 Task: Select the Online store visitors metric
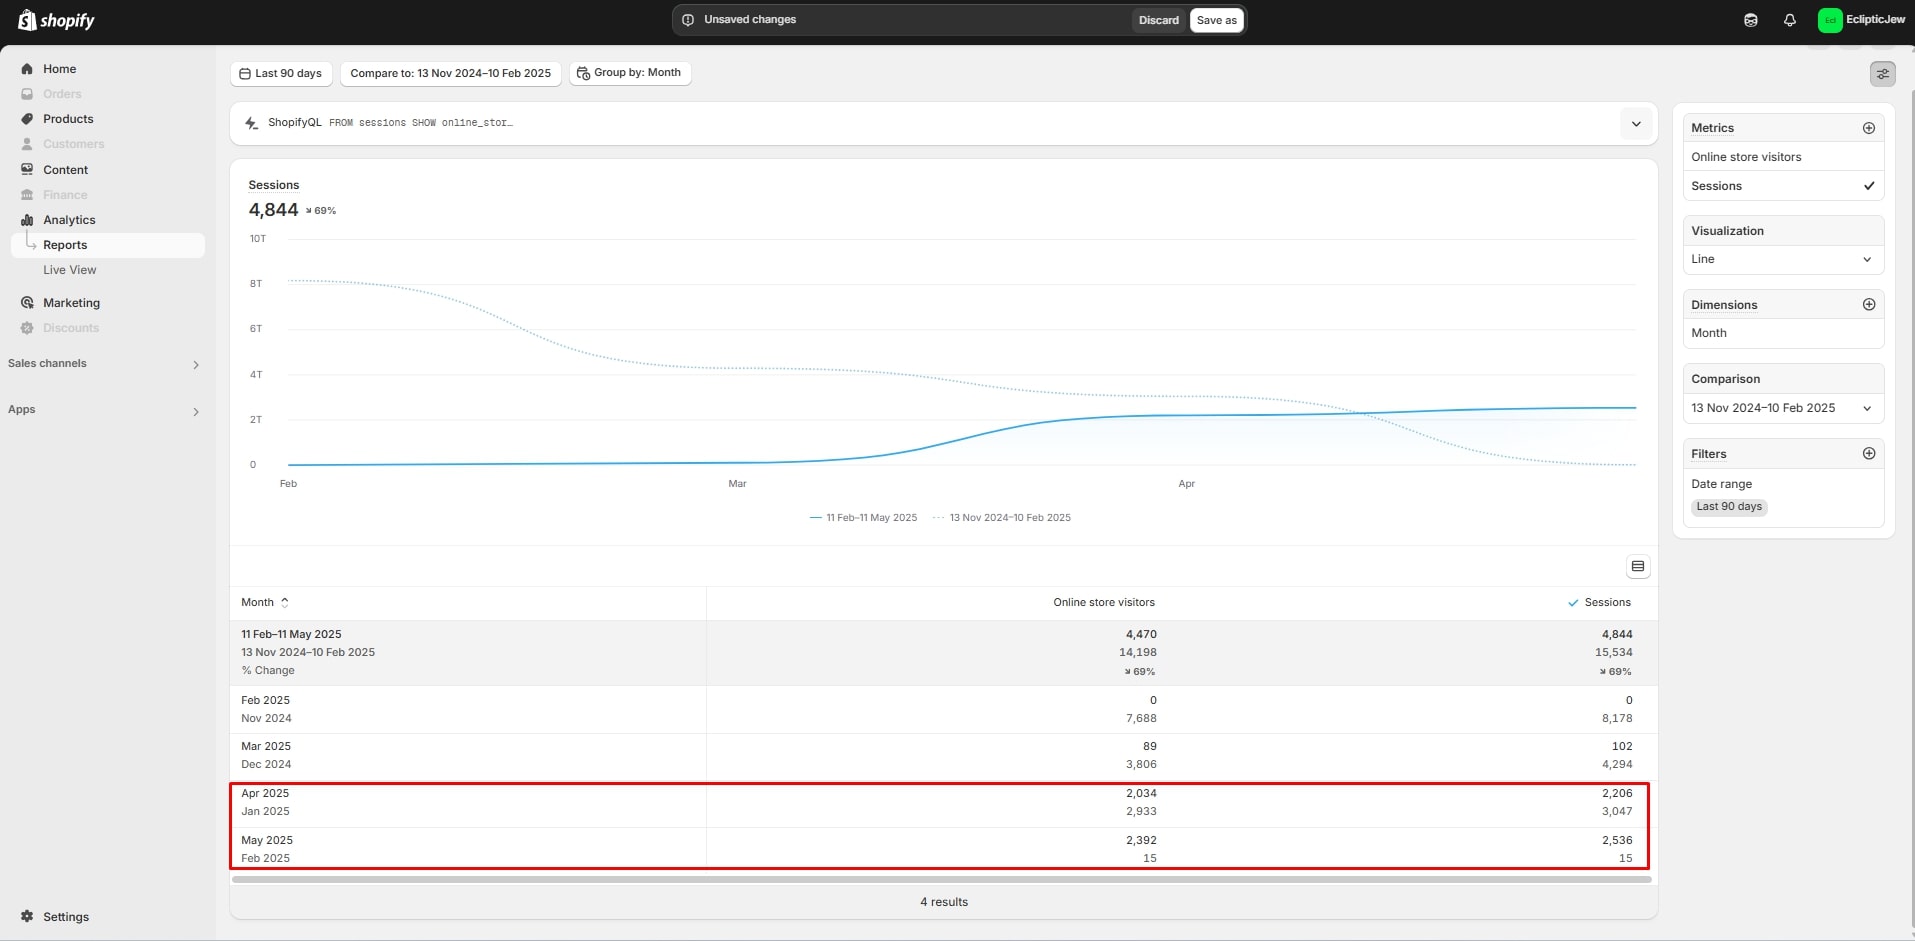(1746, 157)
